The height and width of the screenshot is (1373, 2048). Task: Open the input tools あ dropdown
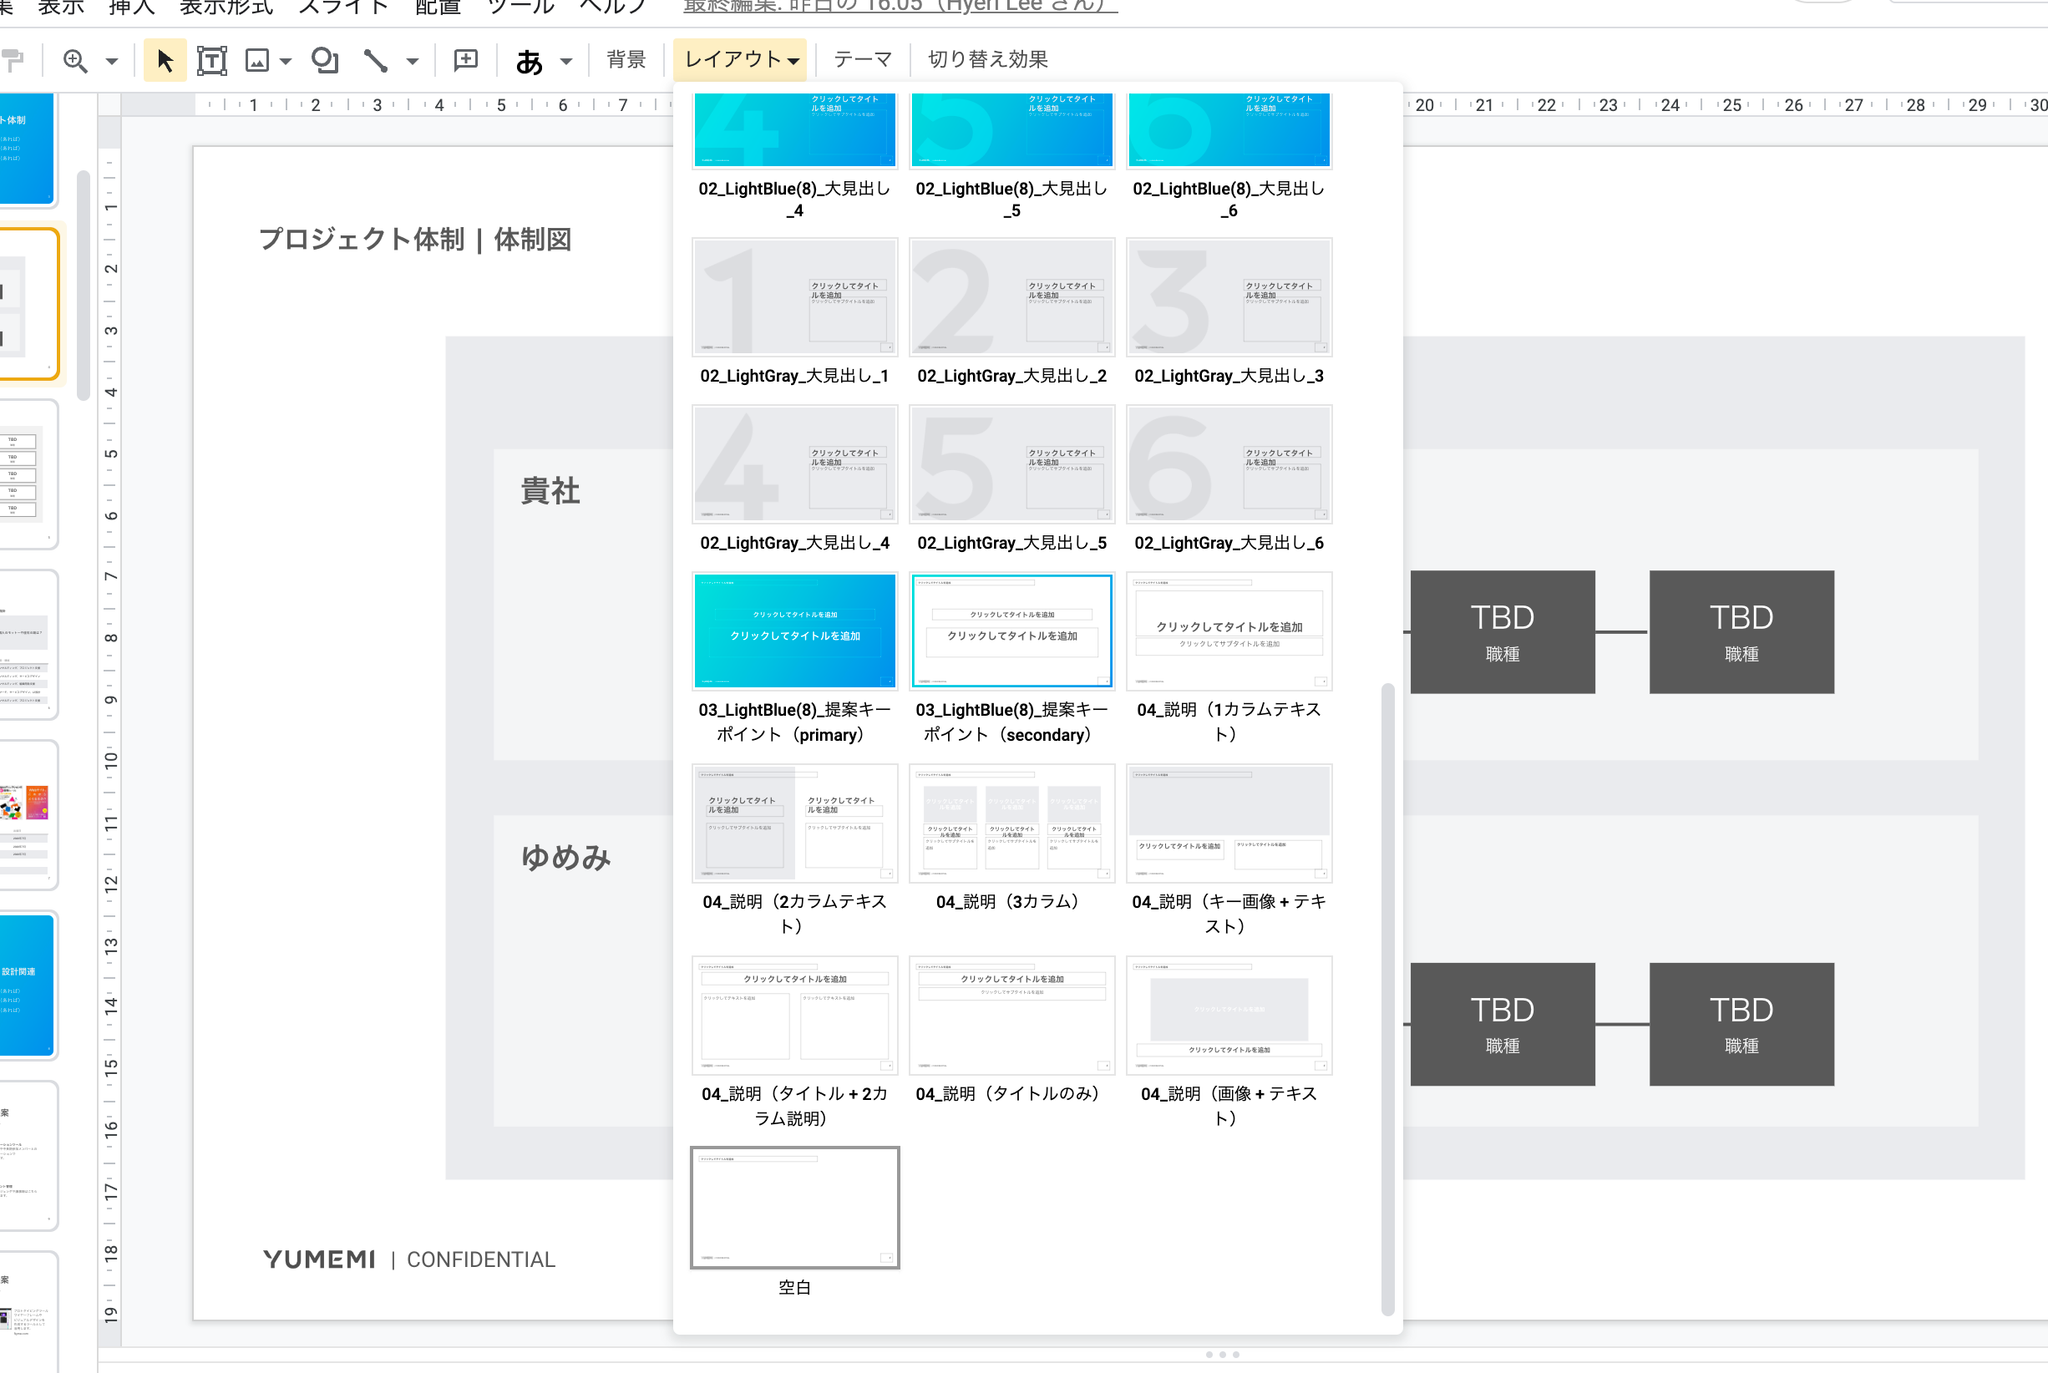tap(566, 61)
